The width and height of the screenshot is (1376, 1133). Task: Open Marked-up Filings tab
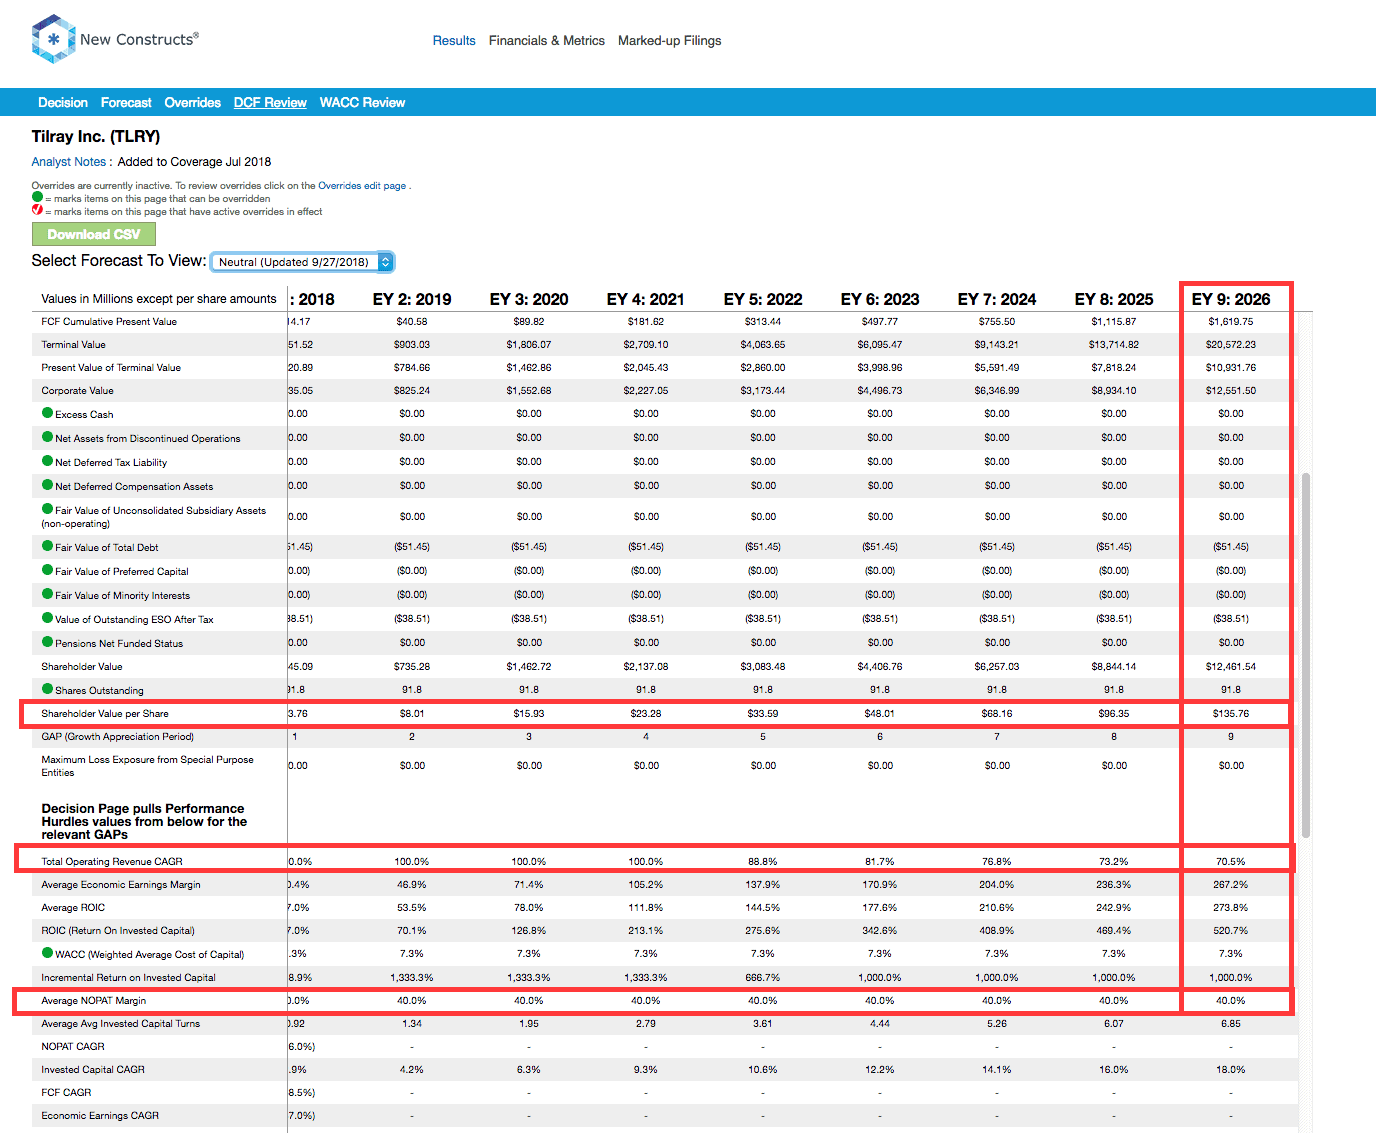(x=669, y=41)
